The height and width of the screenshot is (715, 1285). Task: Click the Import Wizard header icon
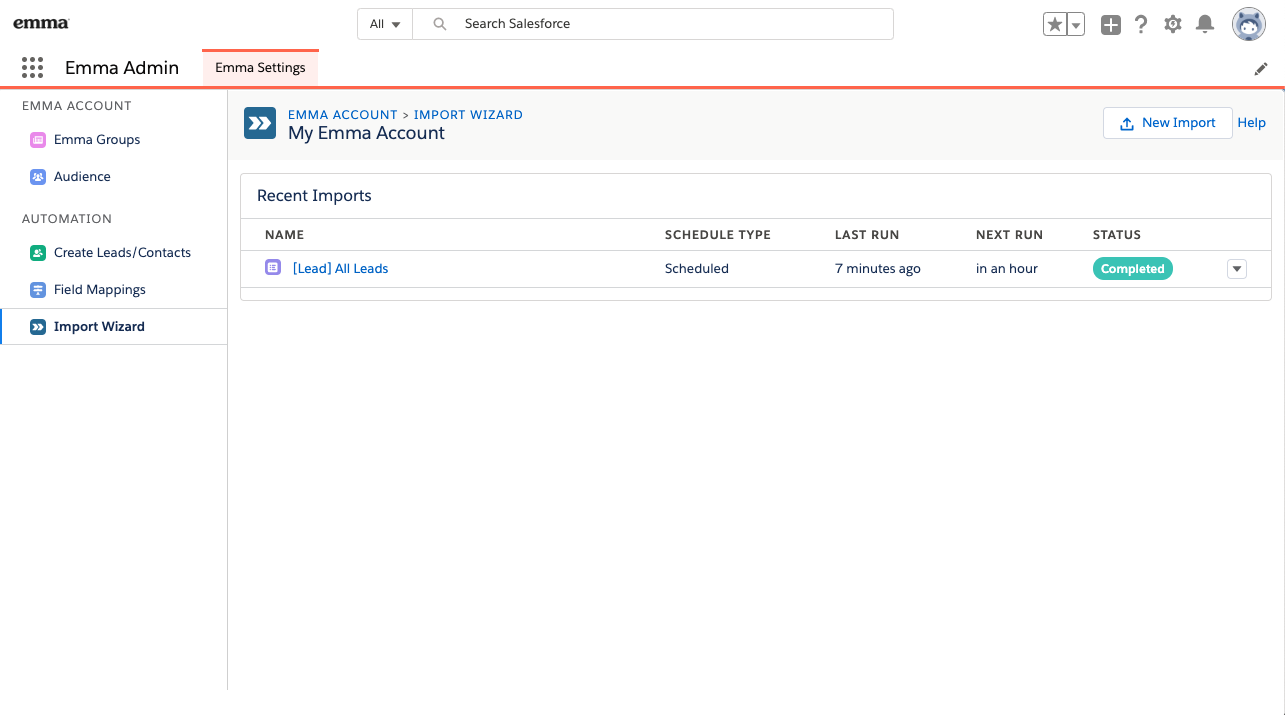(x=260, y=123)
